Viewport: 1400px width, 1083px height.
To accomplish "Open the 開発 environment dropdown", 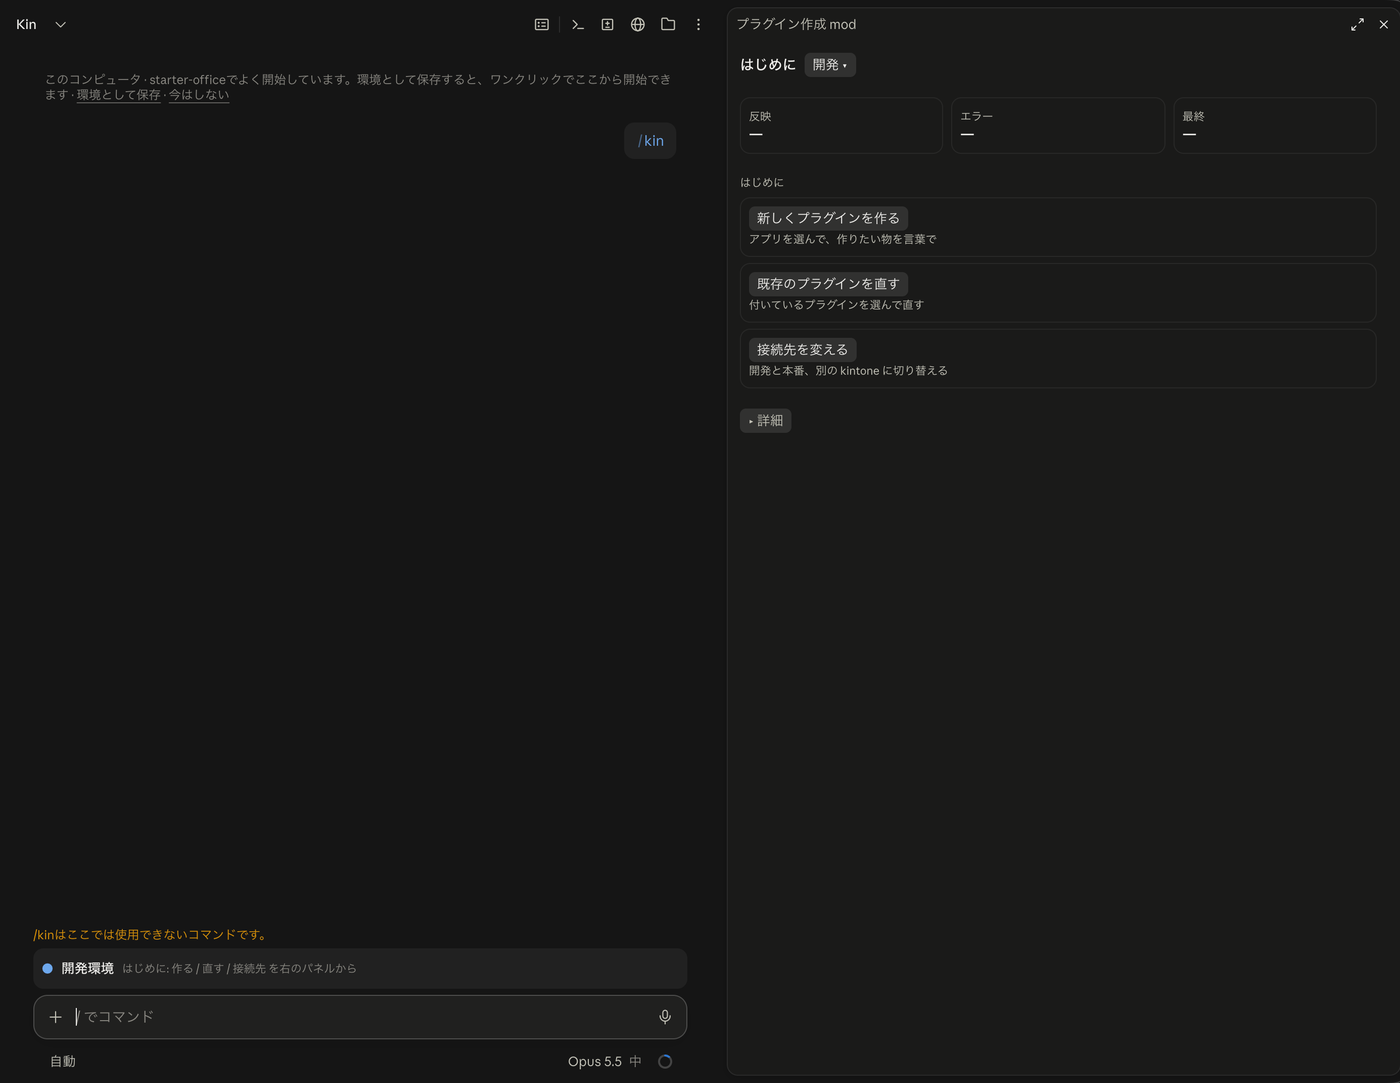I will pos(830,65).
